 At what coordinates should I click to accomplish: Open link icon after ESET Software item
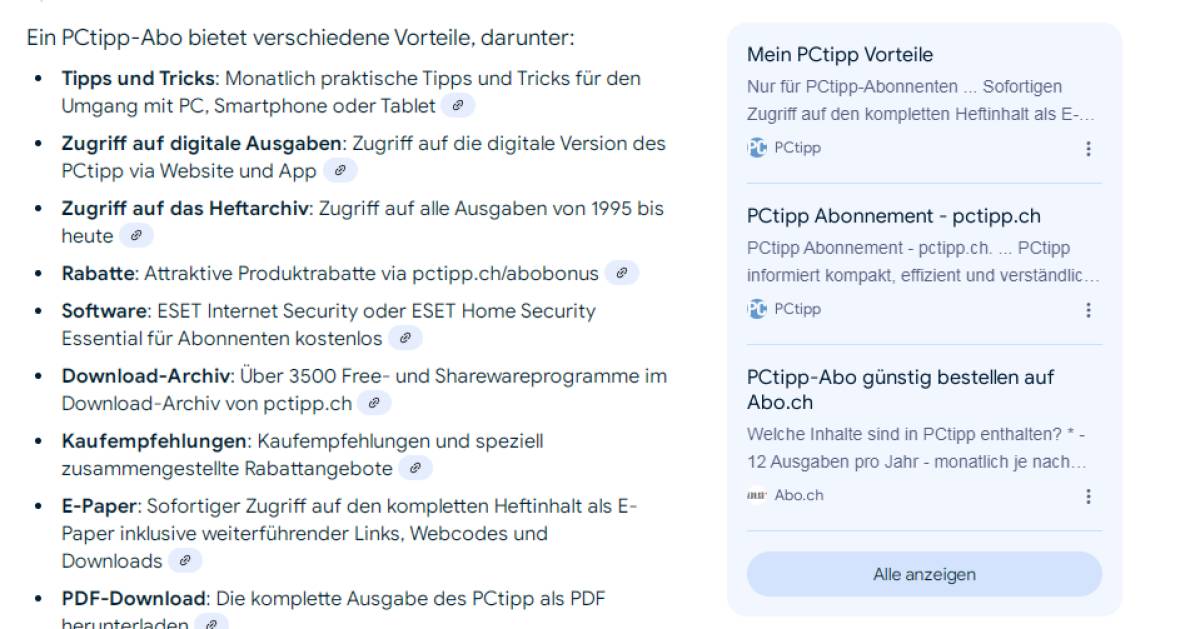point(405,339)
